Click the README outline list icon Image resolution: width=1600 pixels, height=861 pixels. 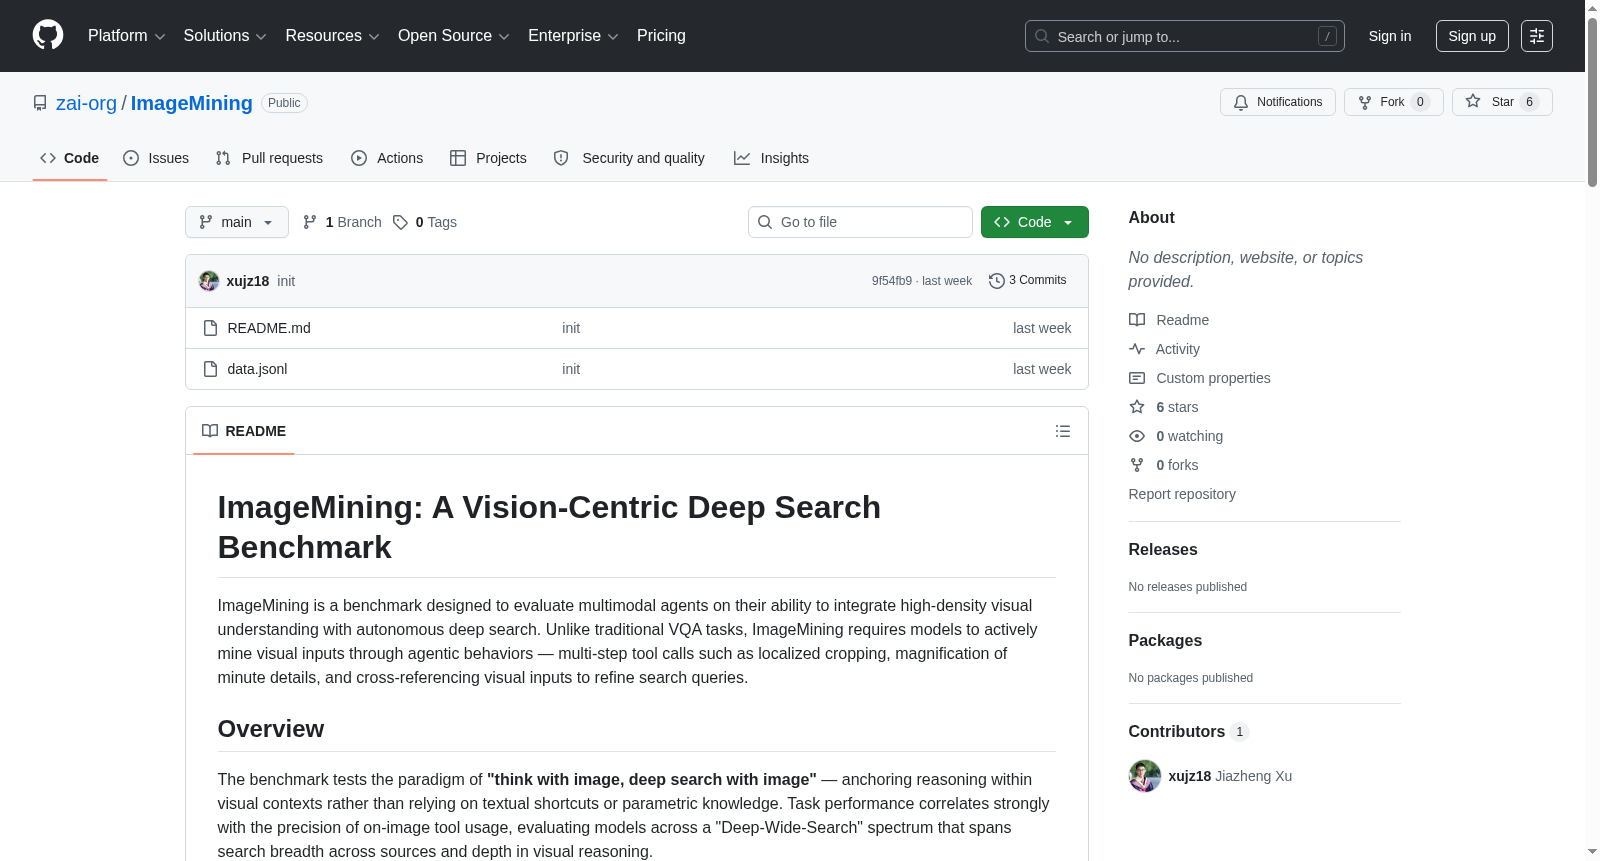[x=1063, y=431]
